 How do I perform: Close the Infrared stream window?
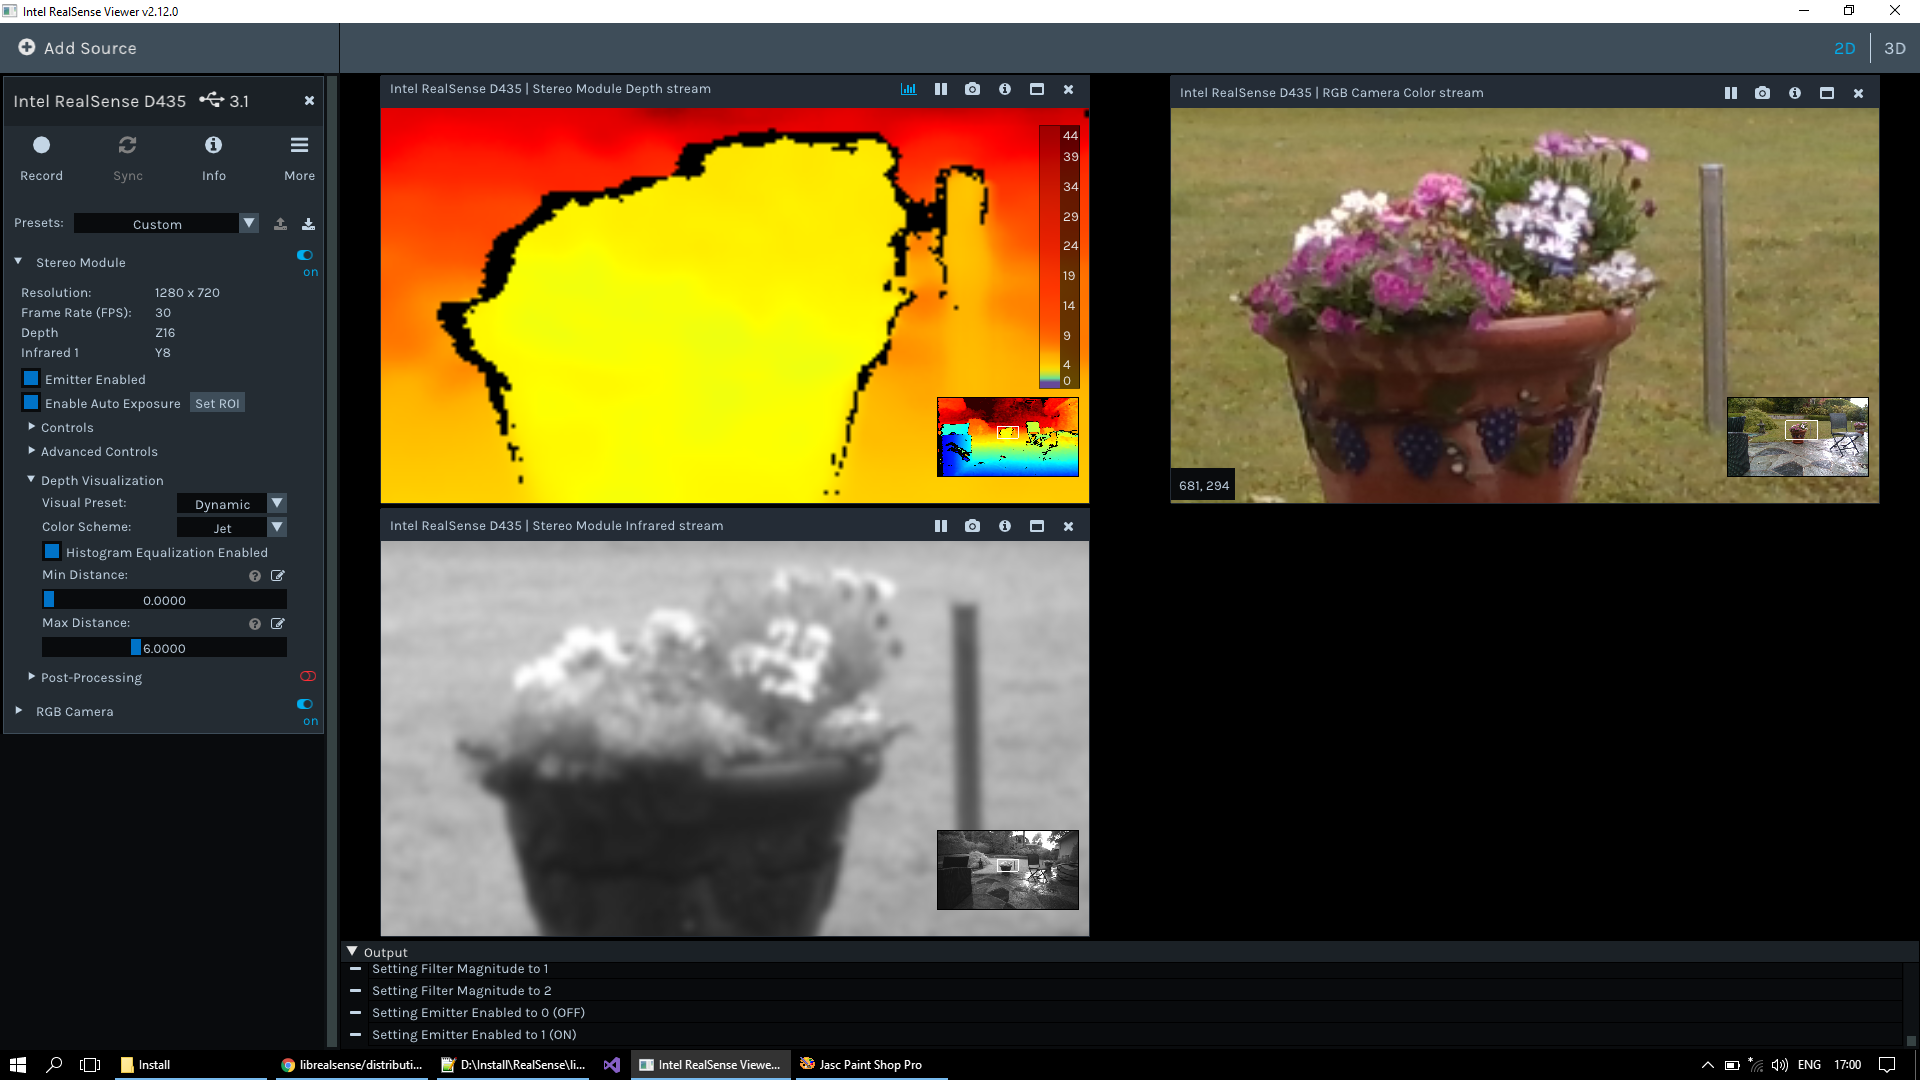[x=1068, y=526]
